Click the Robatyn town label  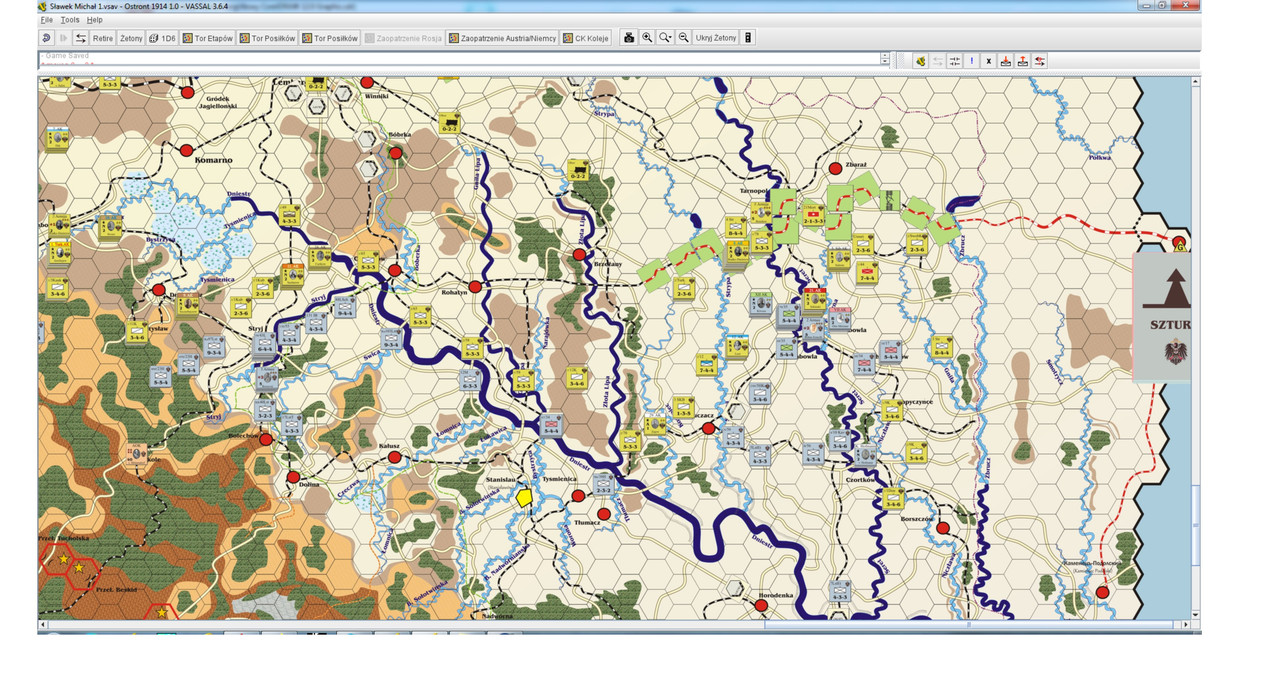(x=456, y=294)
